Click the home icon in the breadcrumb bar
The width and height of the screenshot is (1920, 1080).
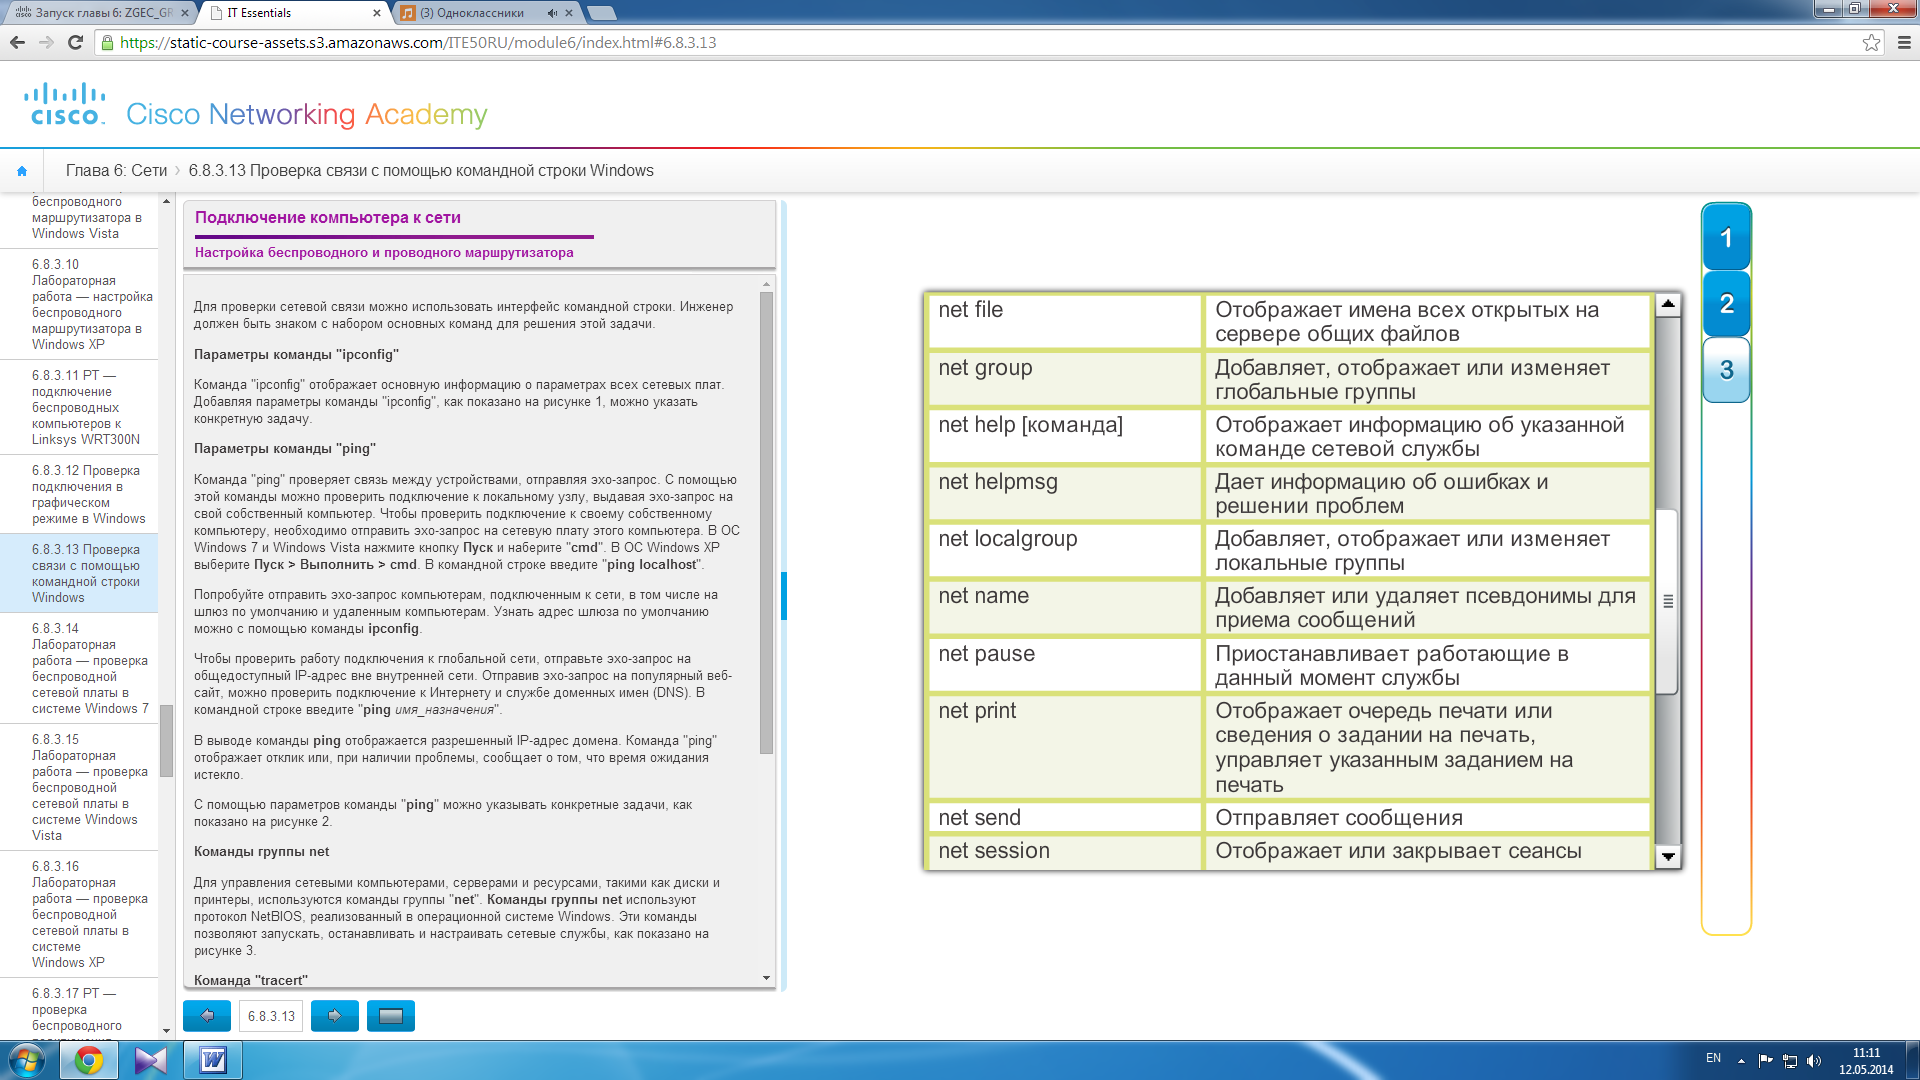point(22,171)
